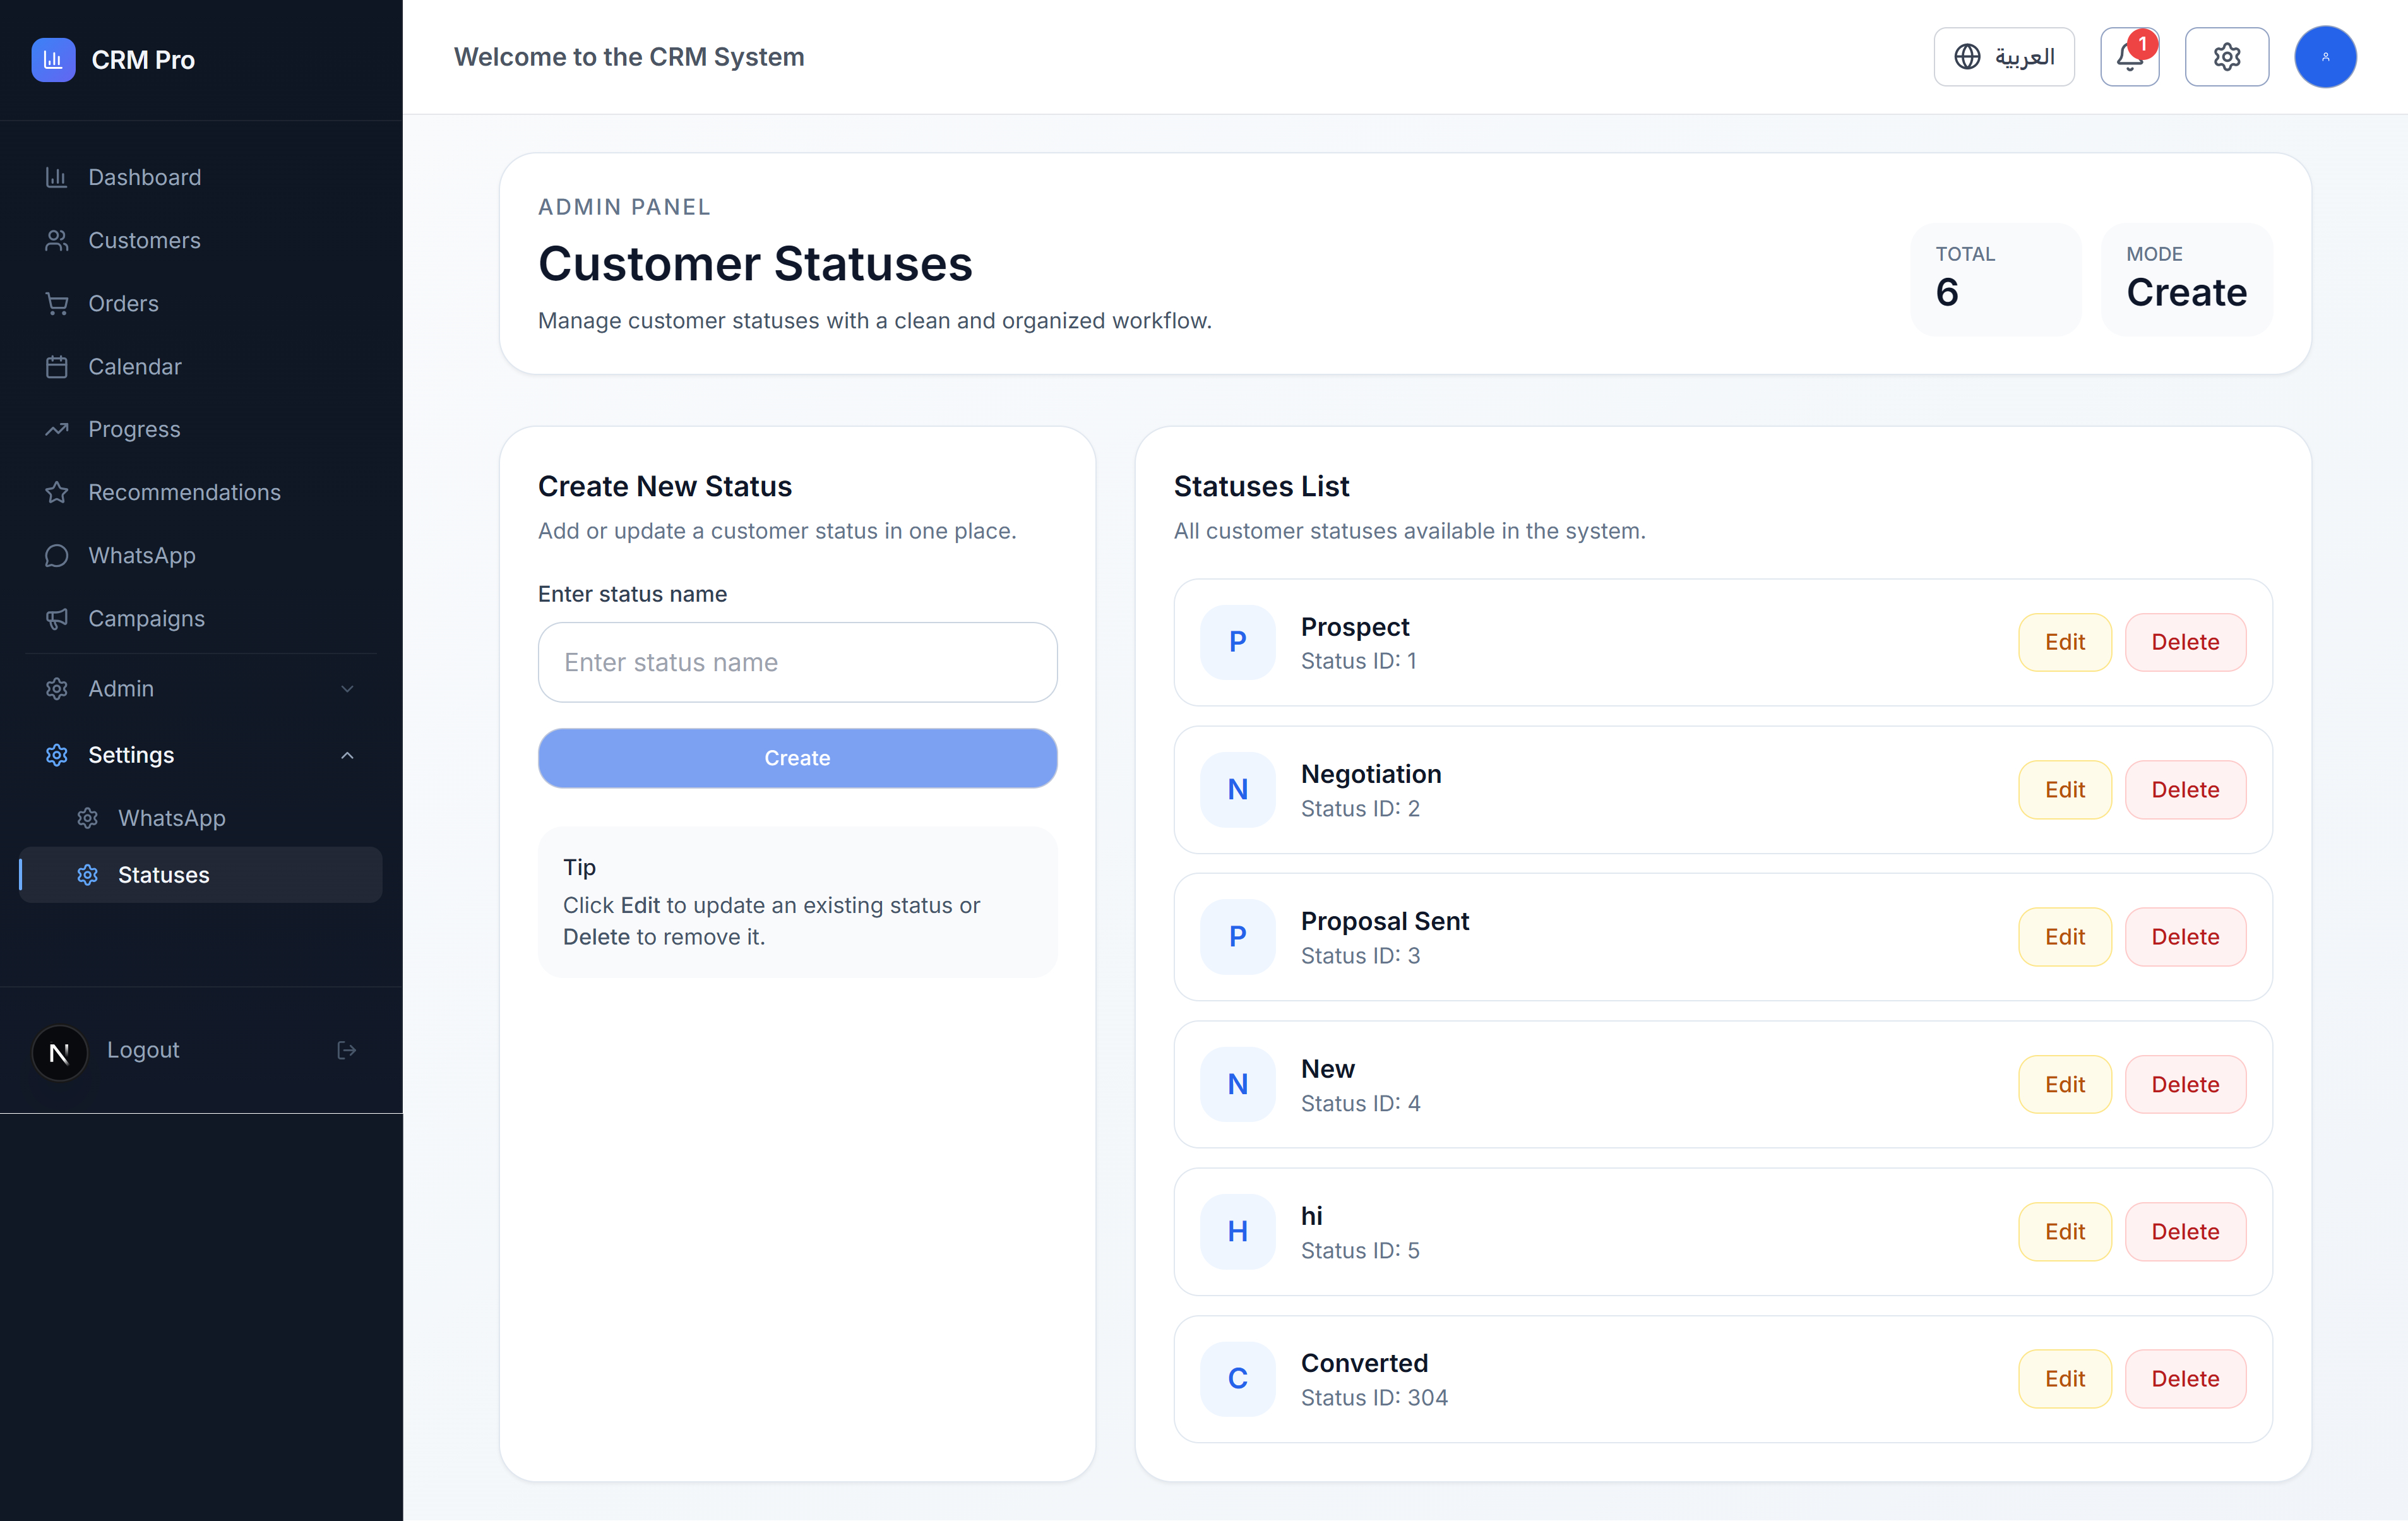This screenshot has width=2408, height=1521.
Task: Open the notifications bell
Action: coord(2129,57)
